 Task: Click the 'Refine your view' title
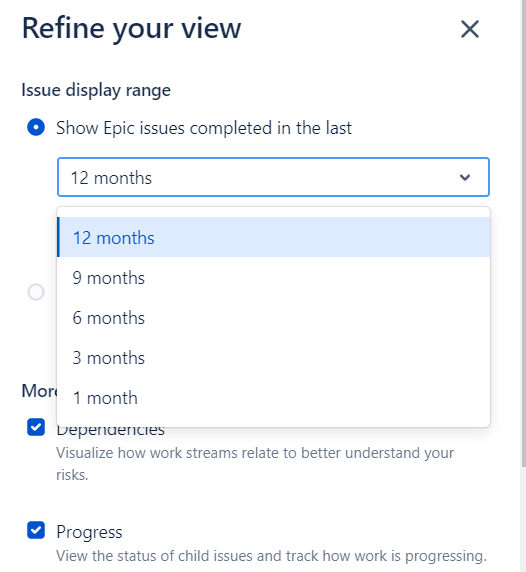point(132,28)
